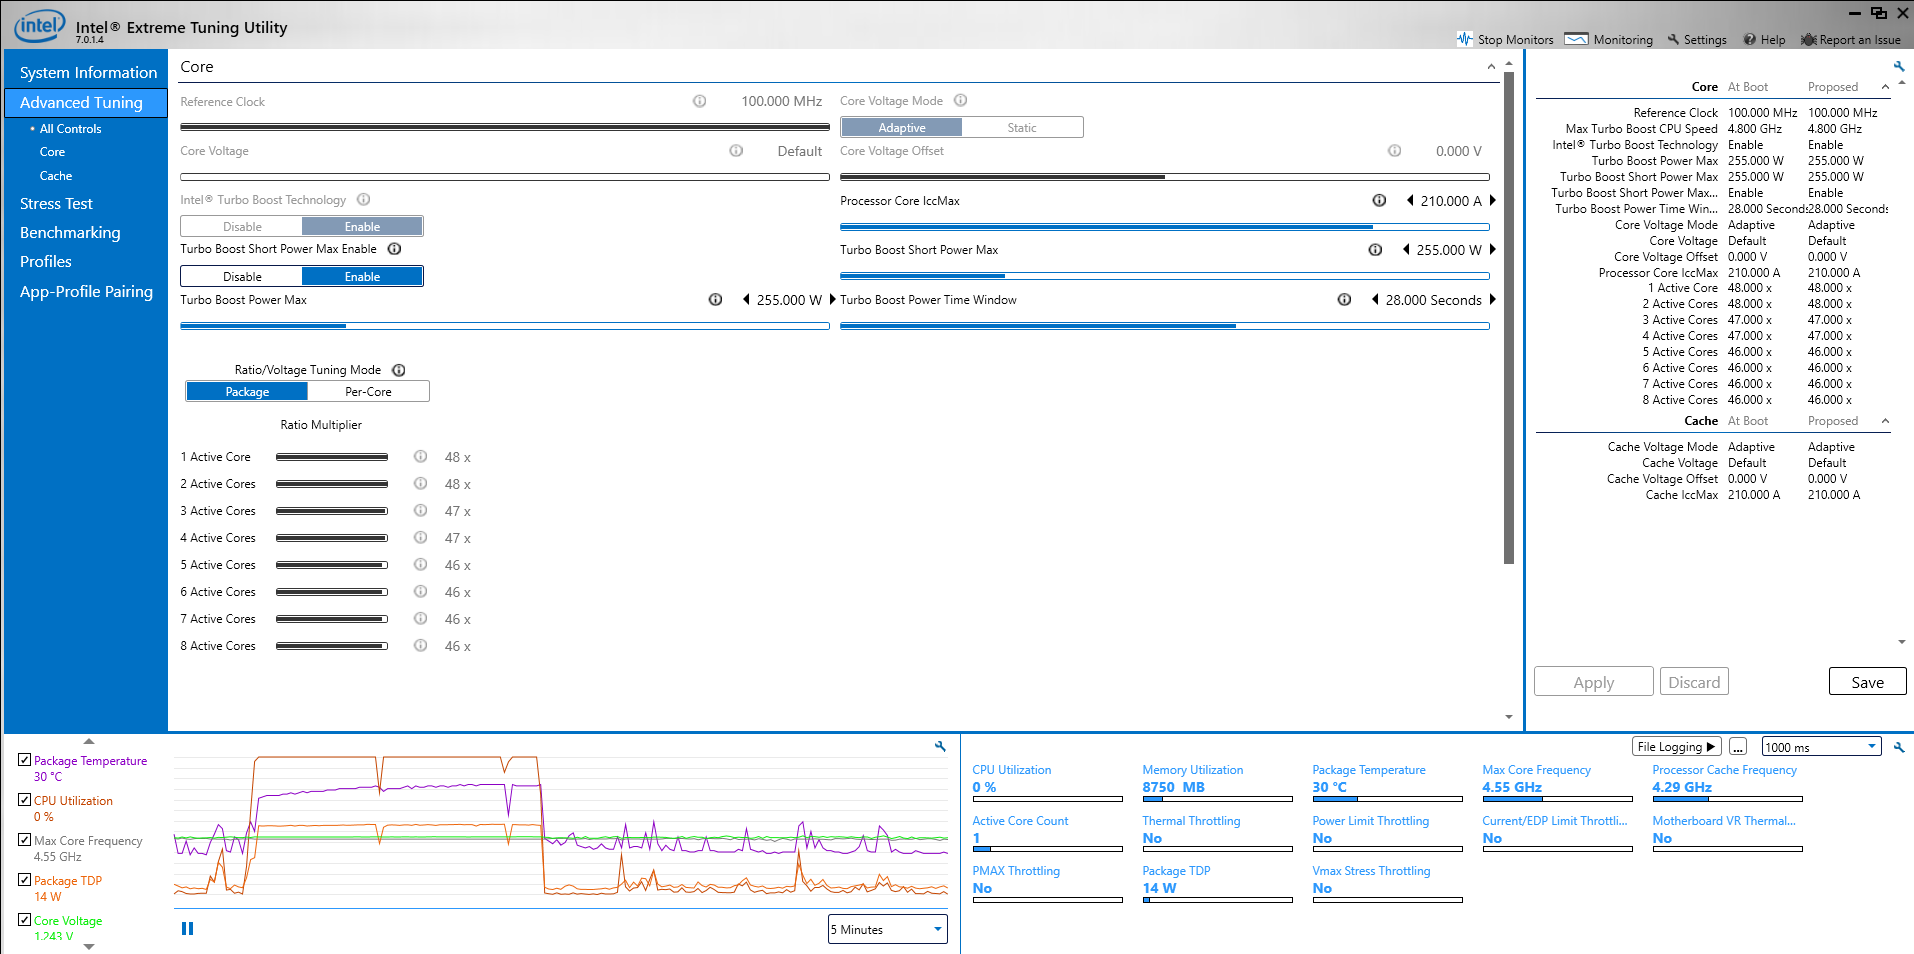Select Advanced Tuning in sidebar

86,102
